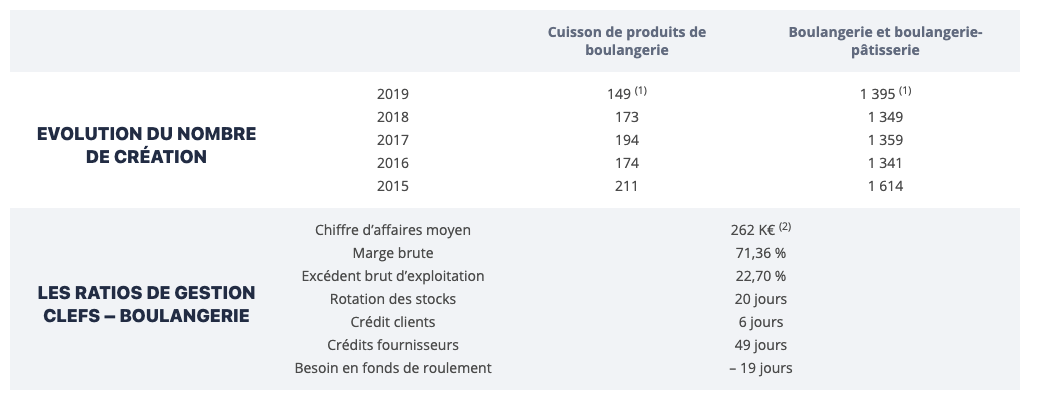The width and height of the screenshot is (1037, 399).
Task: Click the 'Besoin en fonds de roulement' label
Action: [393, 368]
